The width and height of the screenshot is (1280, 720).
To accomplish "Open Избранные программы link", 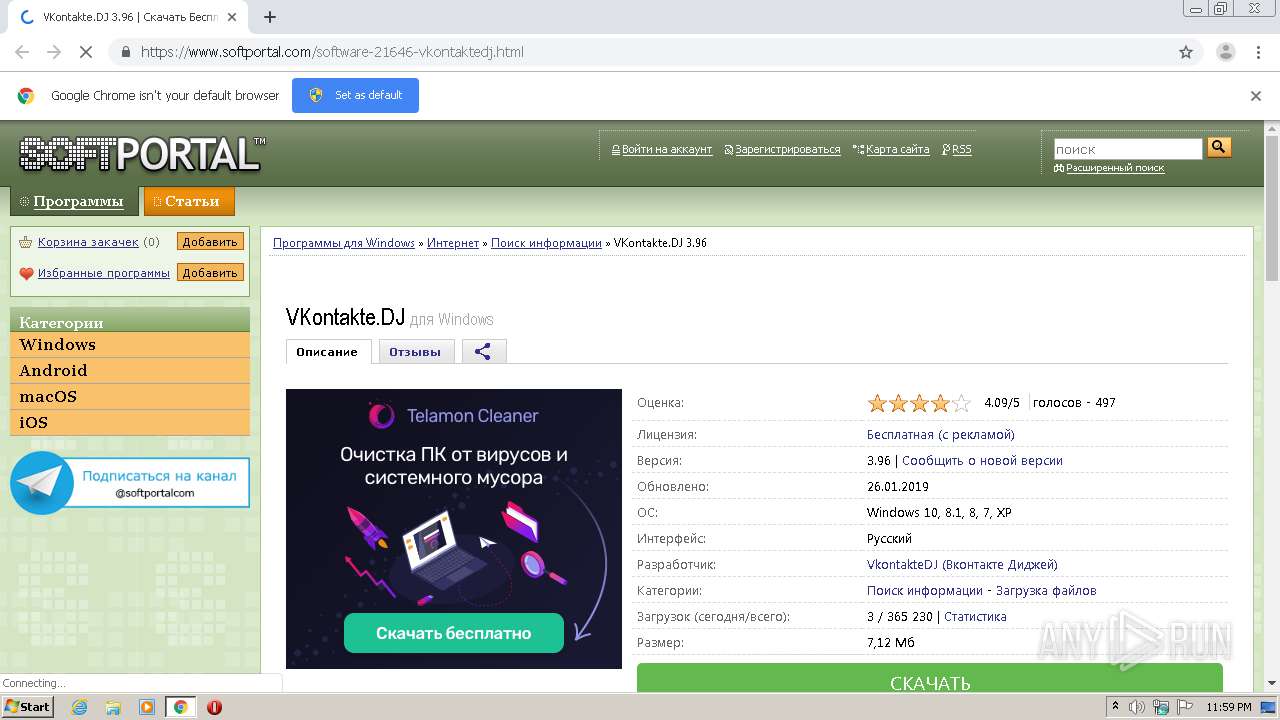I will point(104,273).
